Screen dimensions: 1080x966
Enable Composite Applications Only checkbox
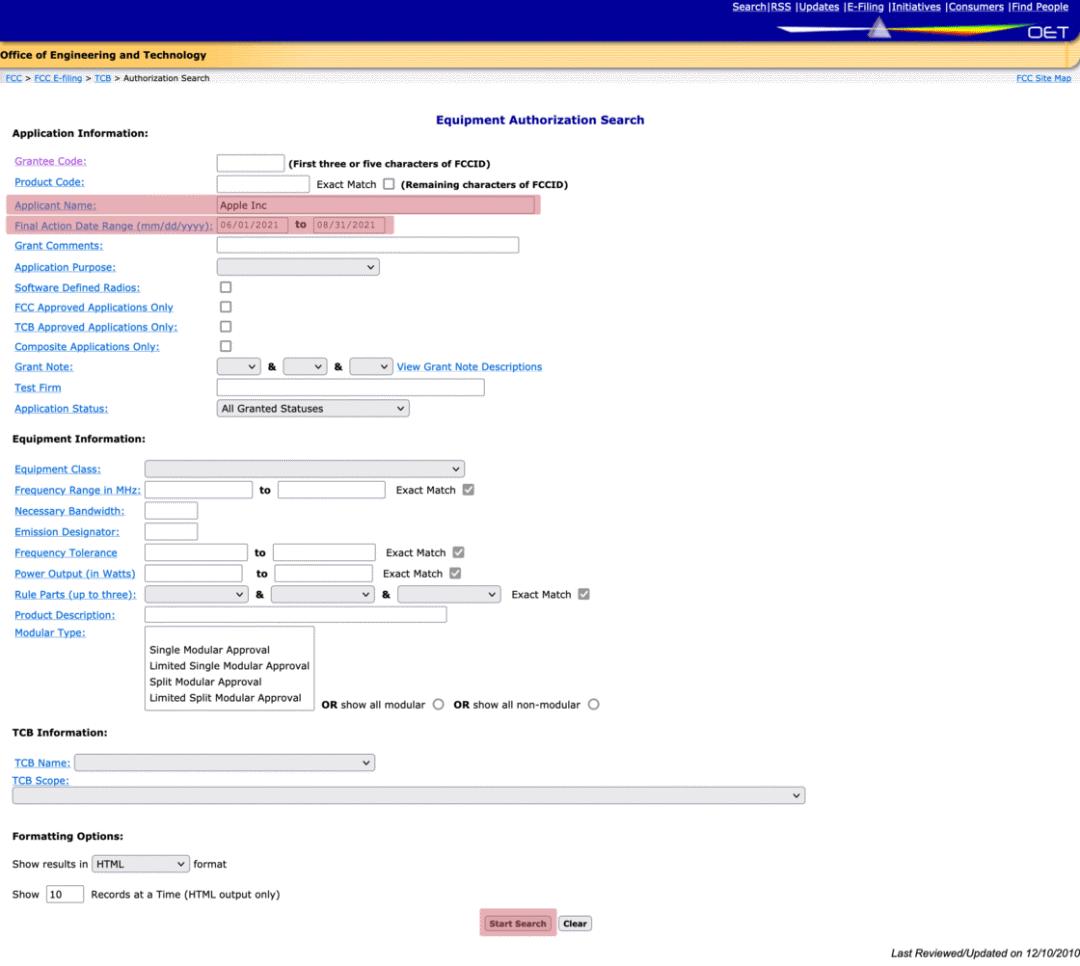pyautogui.click(x=225, y=346)
